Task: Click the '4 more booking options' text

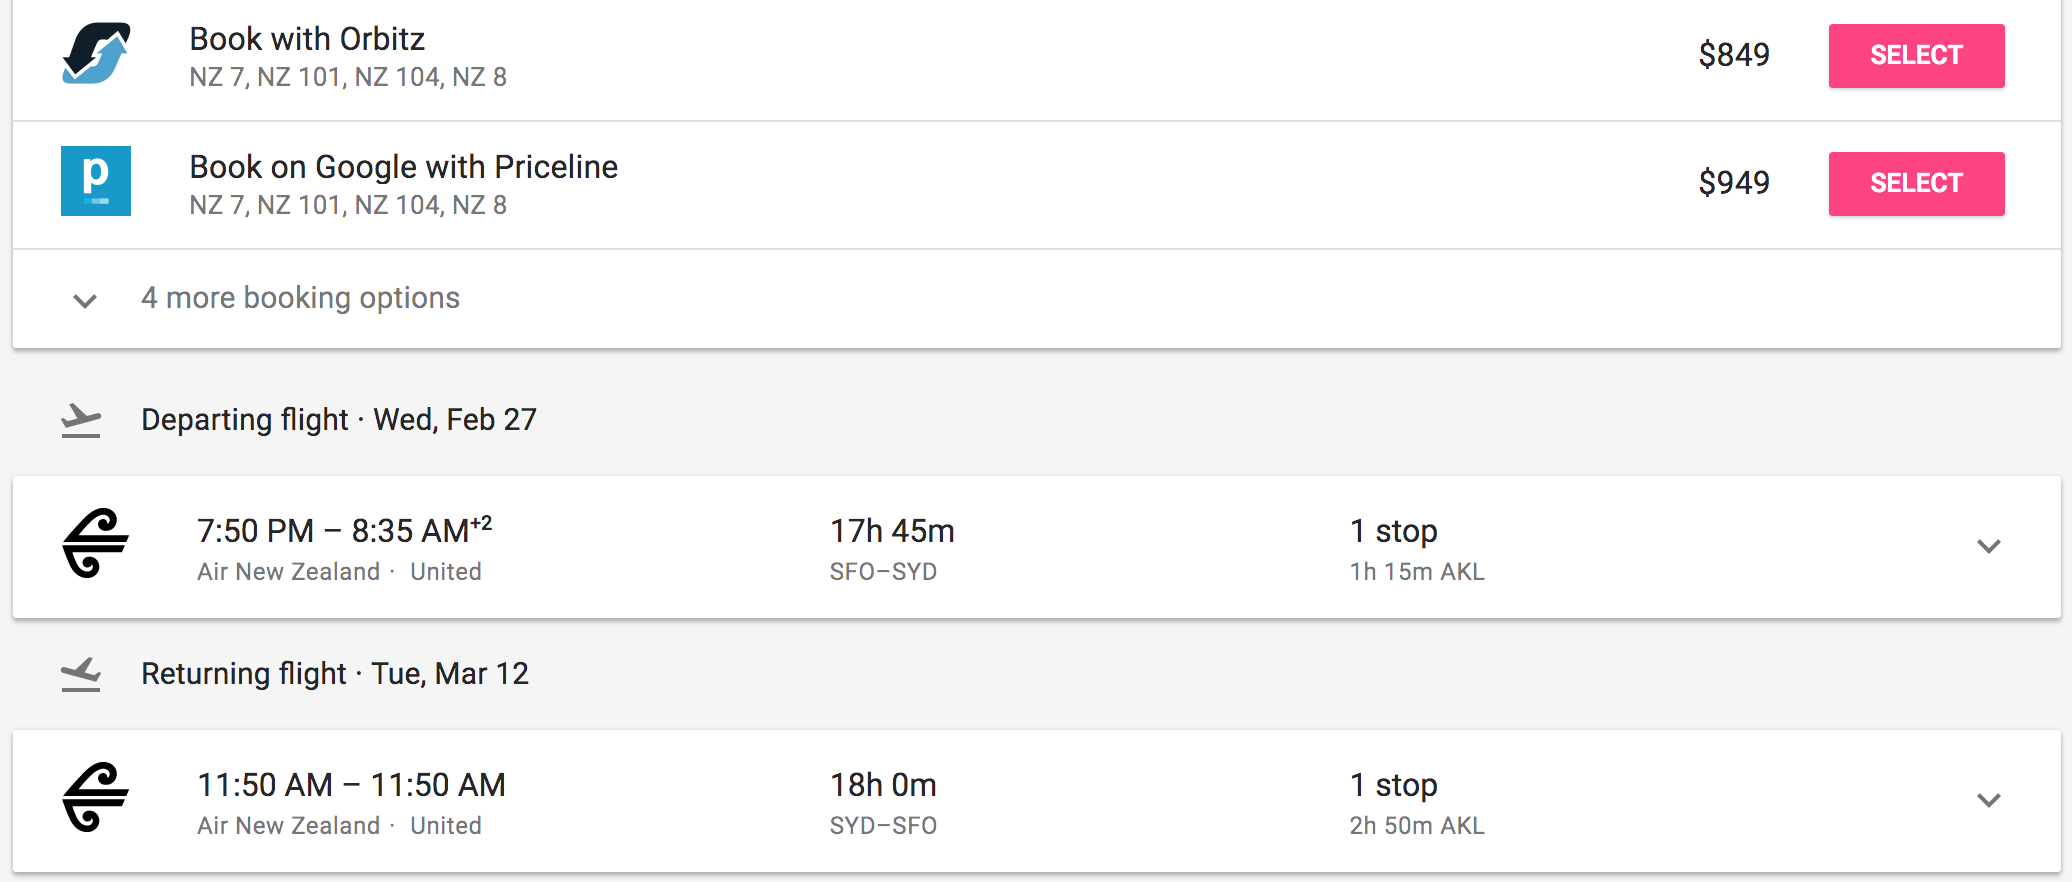Action: click(300, 298)
